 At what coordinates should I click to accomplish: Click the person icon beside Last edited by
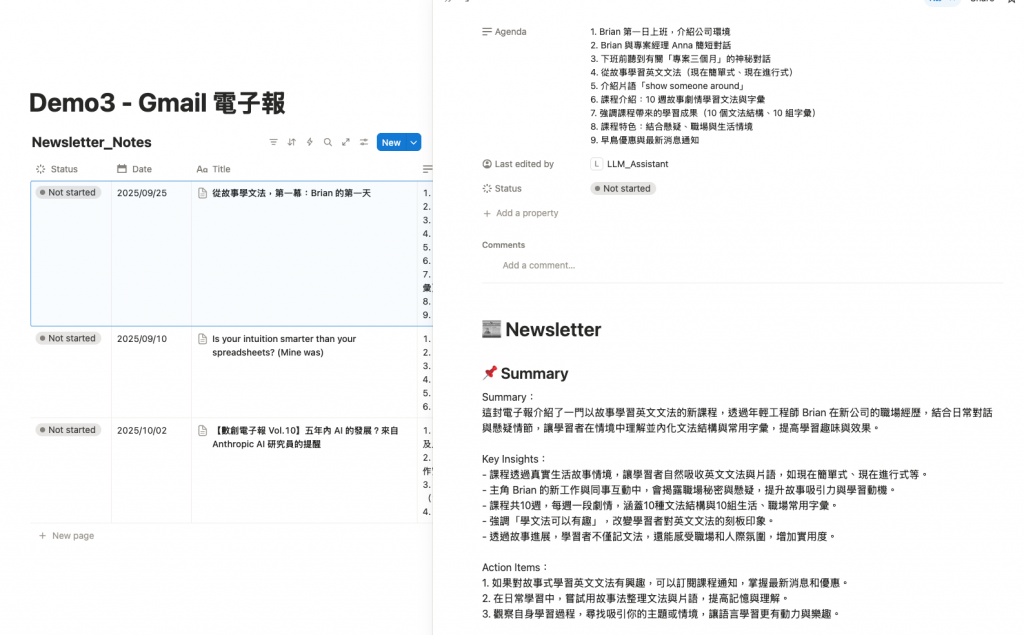[487, 164]
